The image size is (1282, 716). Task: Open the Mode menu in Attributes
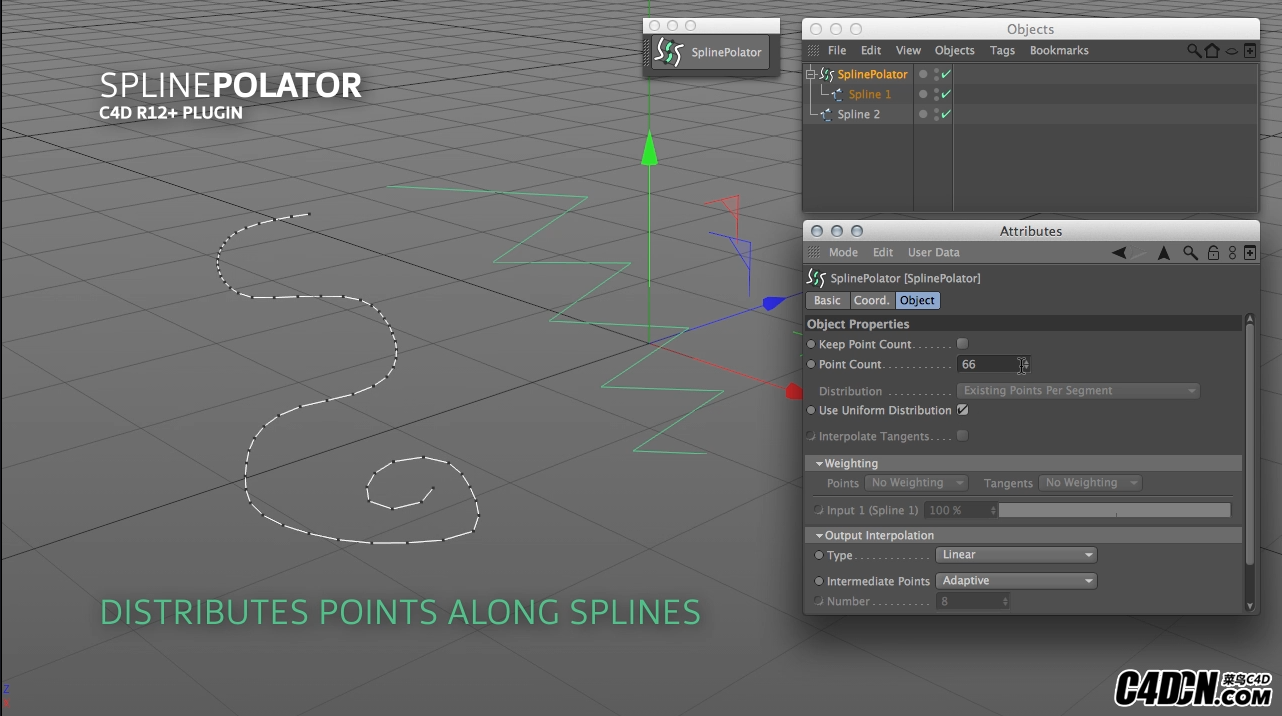(x=843, y=253)
